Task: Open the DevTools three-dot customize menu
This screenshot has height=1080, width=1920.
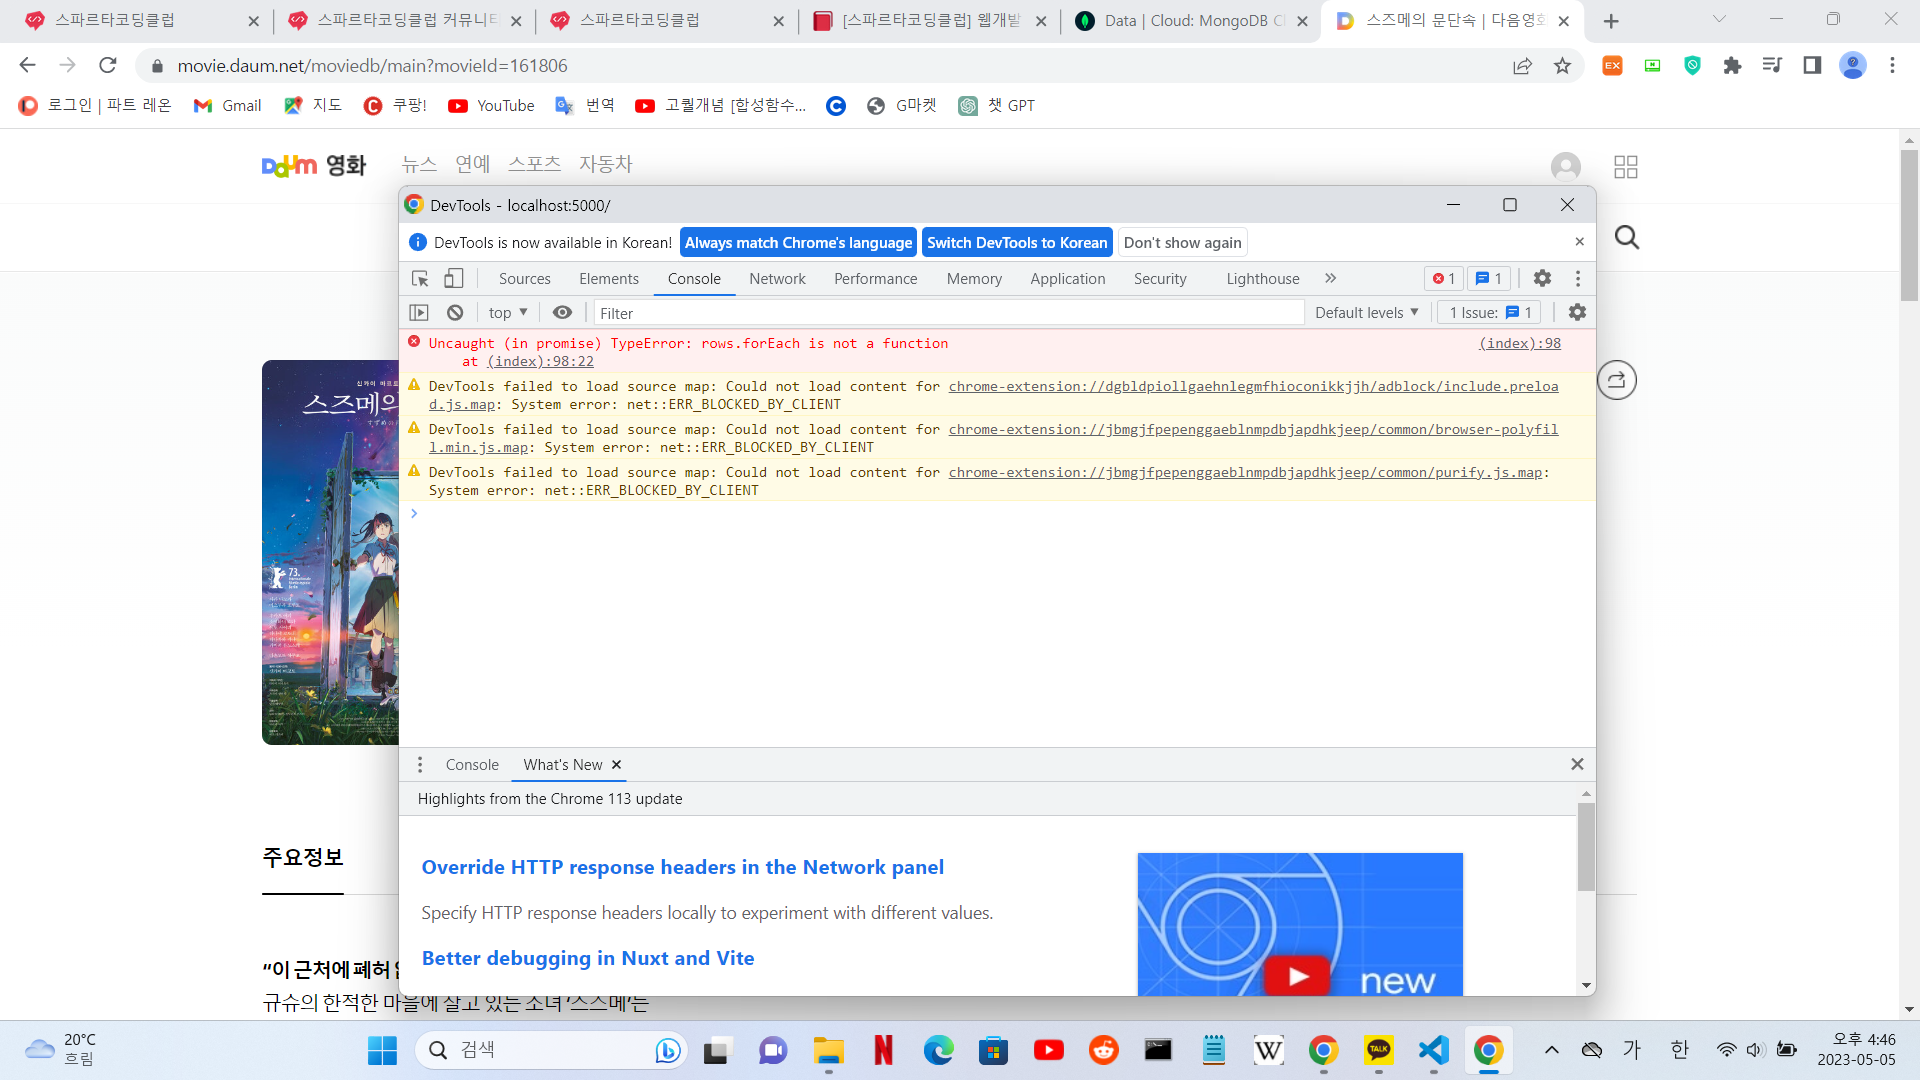Action: point(1578,279)
